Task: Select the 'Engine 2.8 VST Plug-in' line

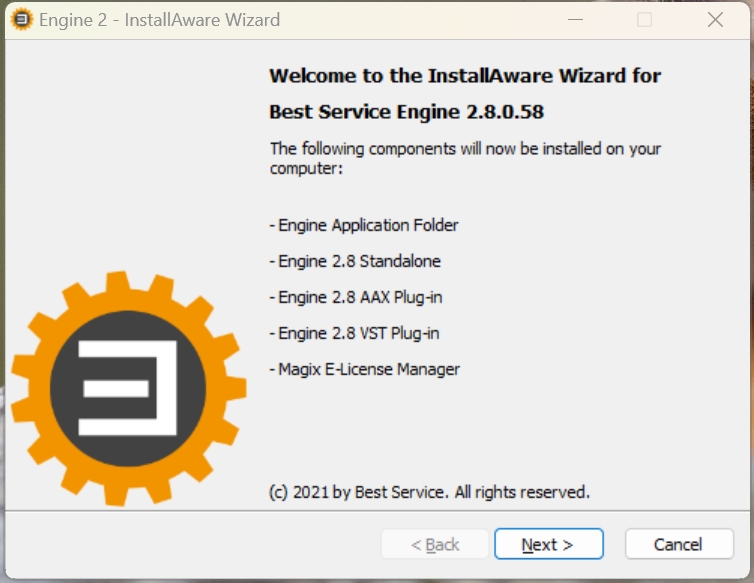Action: (354, 333)
